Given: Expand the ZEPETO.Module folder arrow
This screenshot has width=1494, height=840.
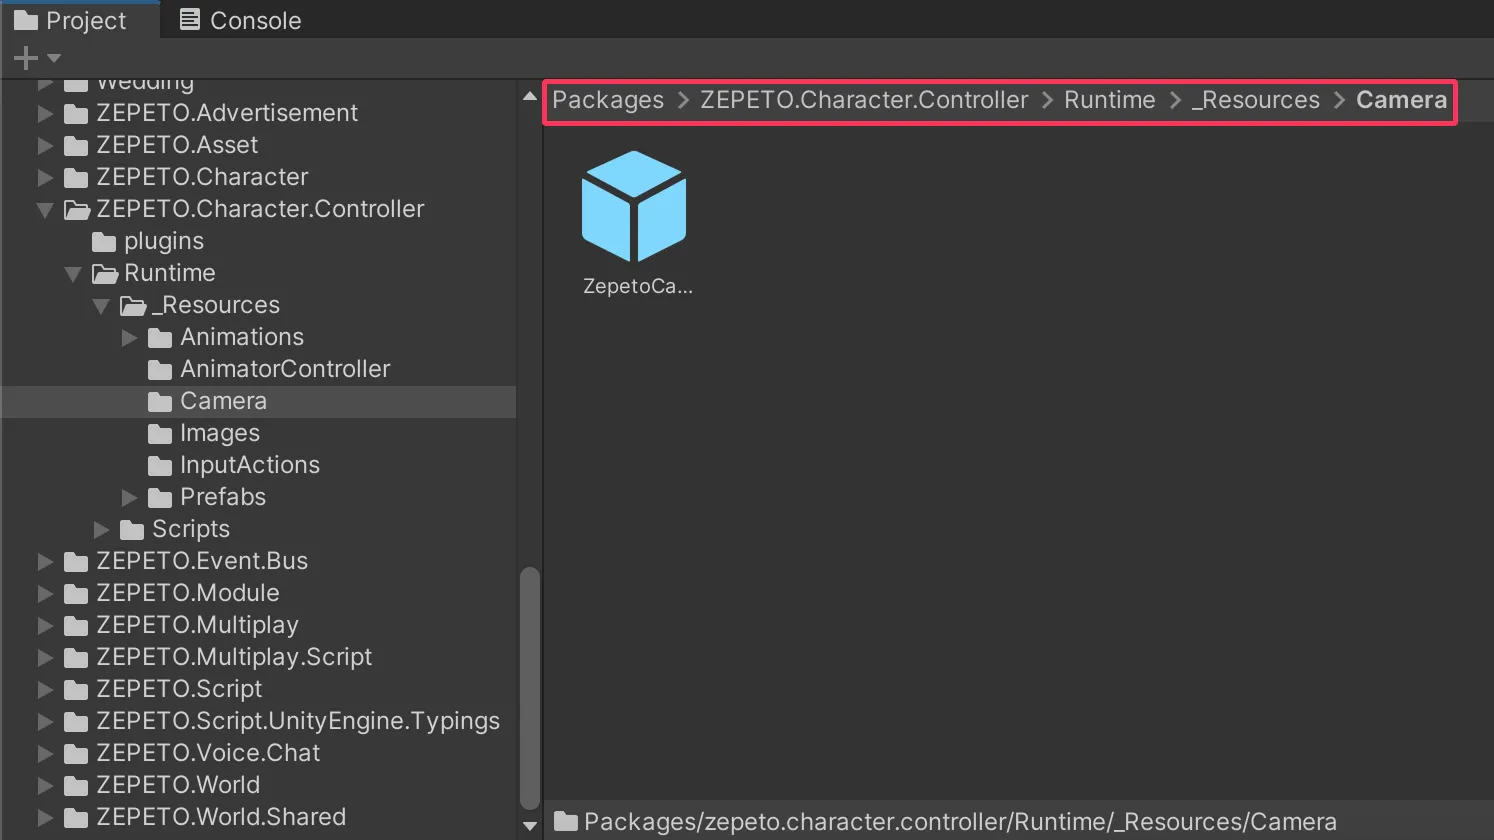Looking at the screenshot, I should [45, 594].
